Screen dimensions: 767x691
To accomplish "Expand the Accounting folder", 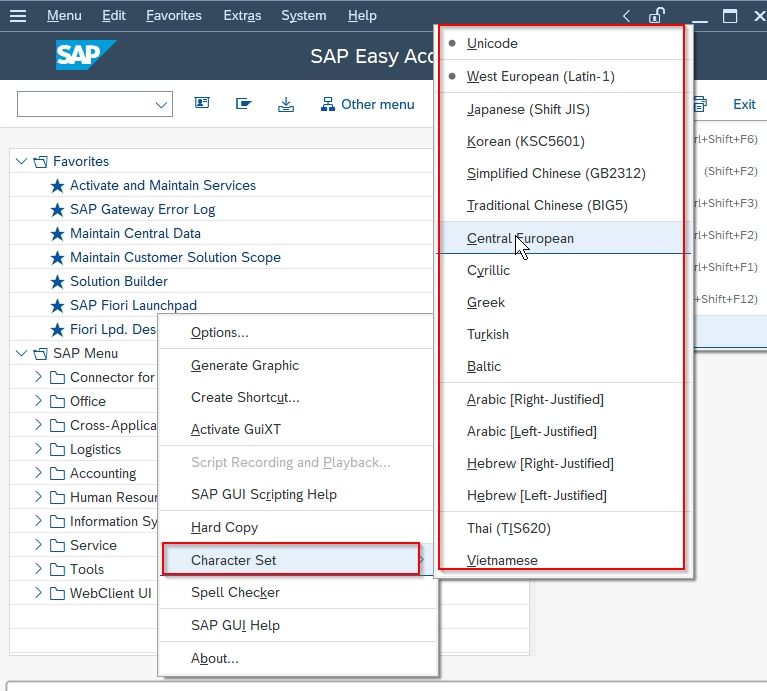I will (39, 473).
